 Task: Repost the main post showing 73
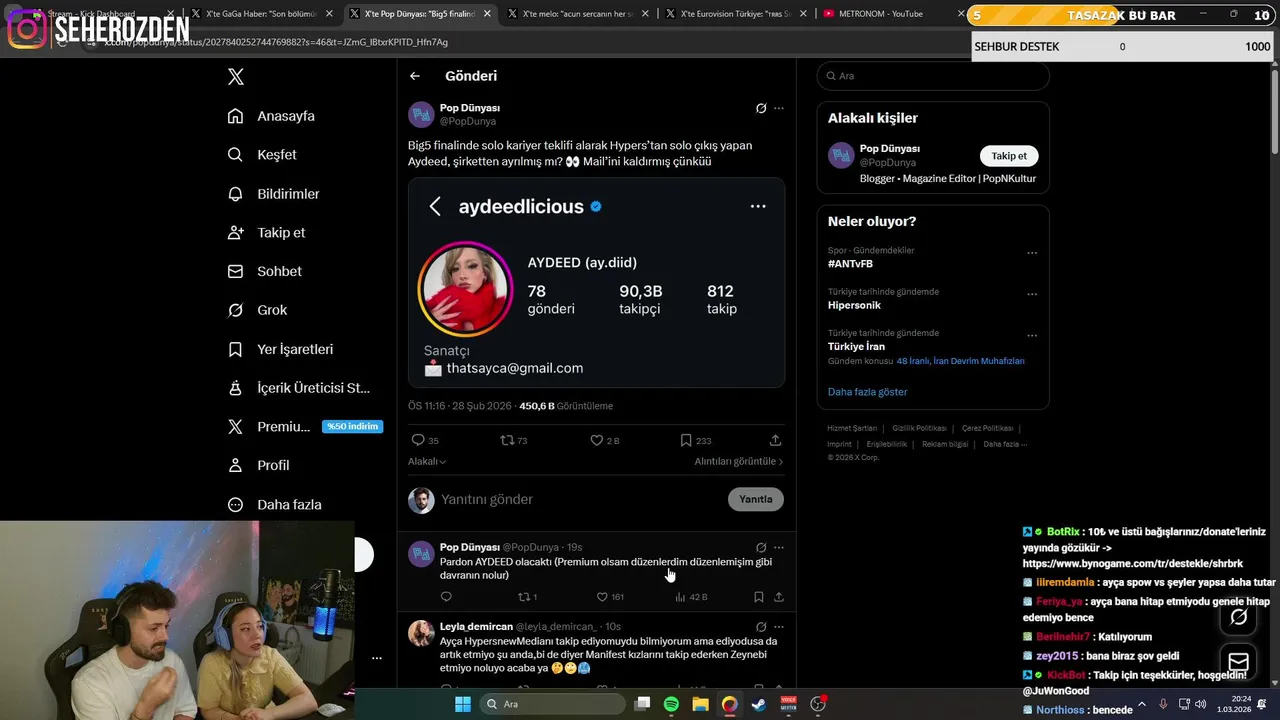[x=514, y=440]
